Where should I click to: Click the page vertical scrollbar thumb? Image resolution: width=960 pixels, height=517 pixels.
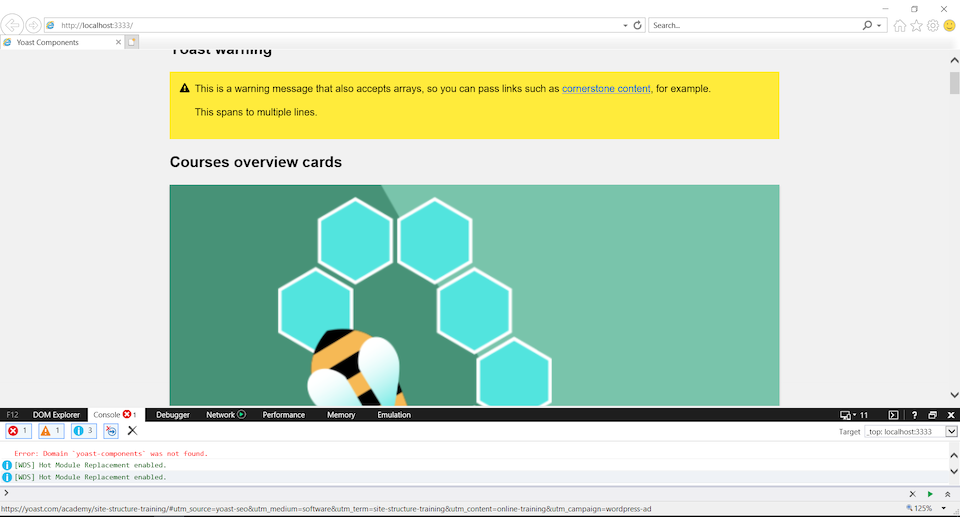click(x=954, y=83)
